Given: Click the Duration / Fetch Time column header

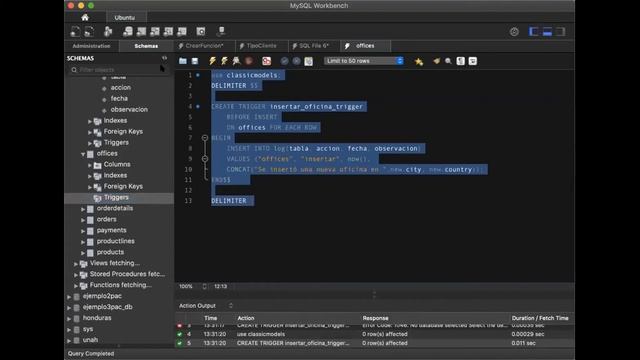Looking at the screenshot, I should (x=540, y=318).
